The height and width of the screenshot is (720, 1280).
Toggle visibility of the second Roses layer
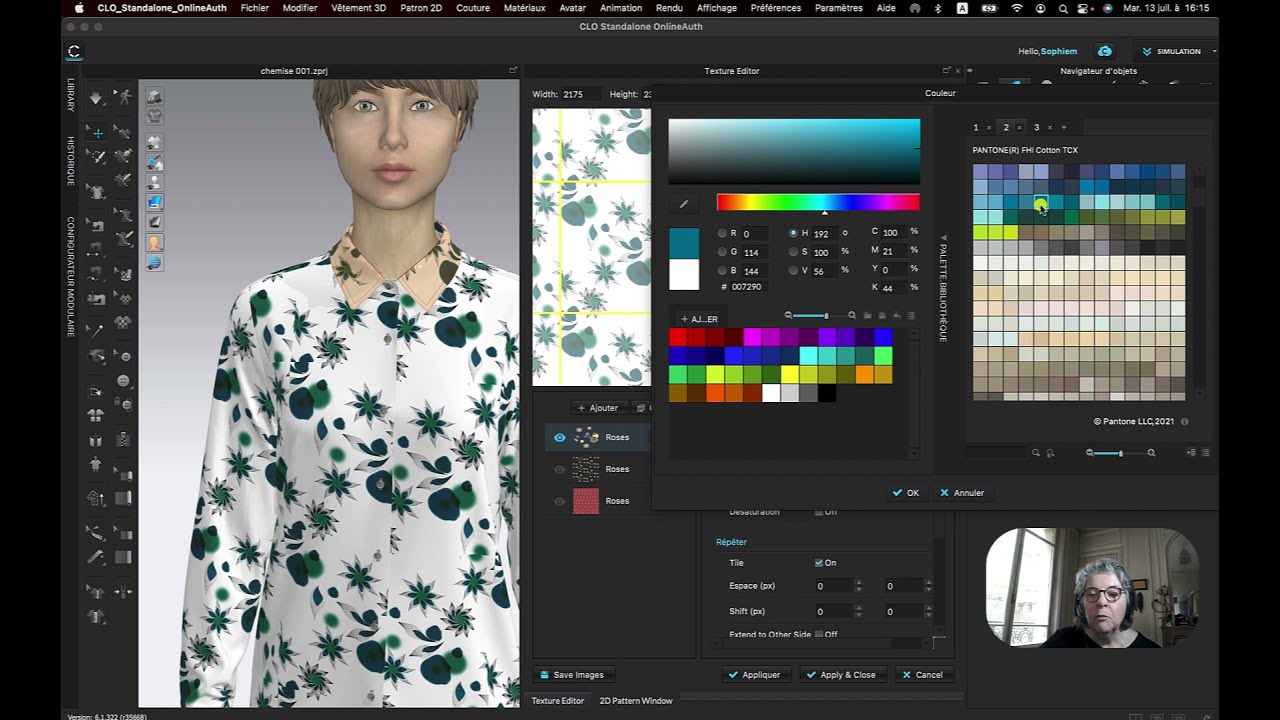(559, 469)
